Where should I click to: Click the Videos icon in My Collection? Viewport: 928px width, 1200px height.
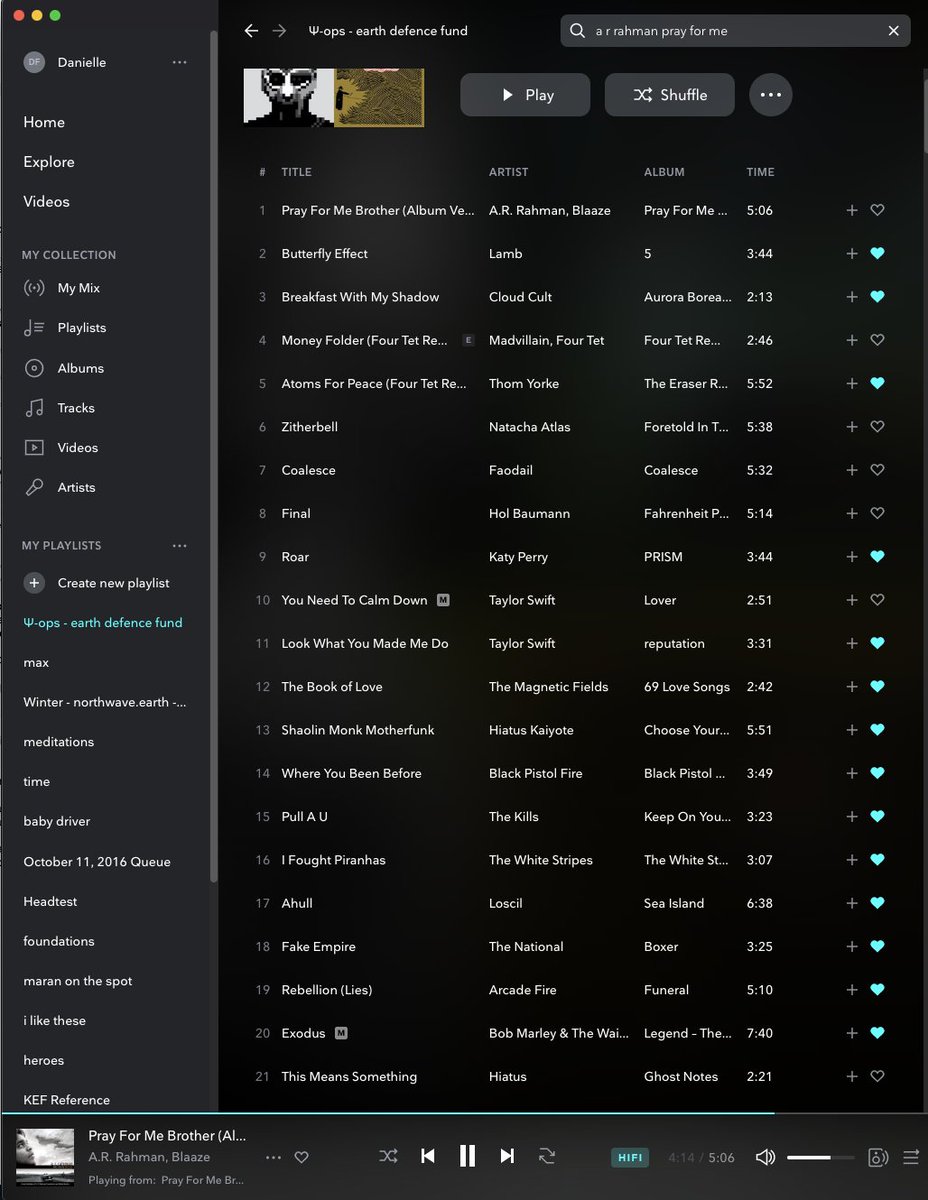[x=34, y=448]
